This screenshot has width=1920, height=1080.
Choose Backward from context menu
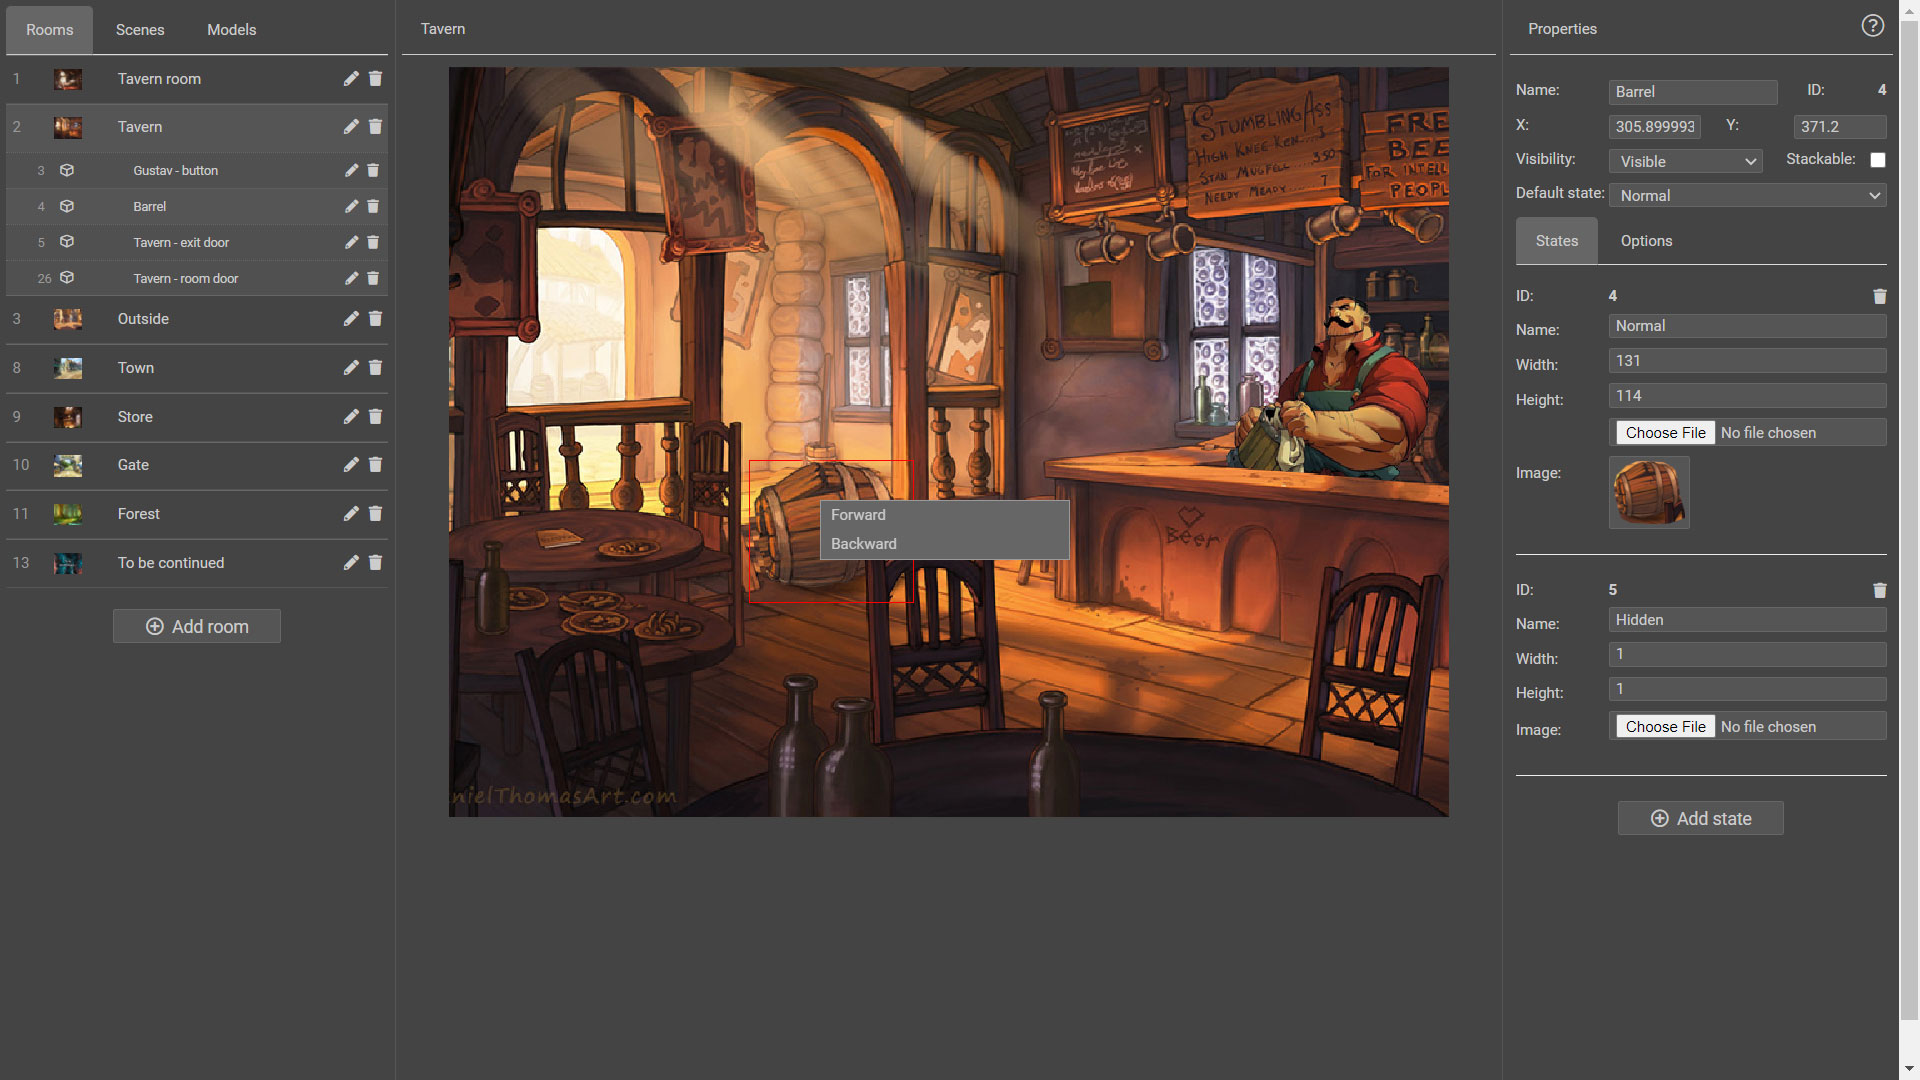click(x=863, y=544)
